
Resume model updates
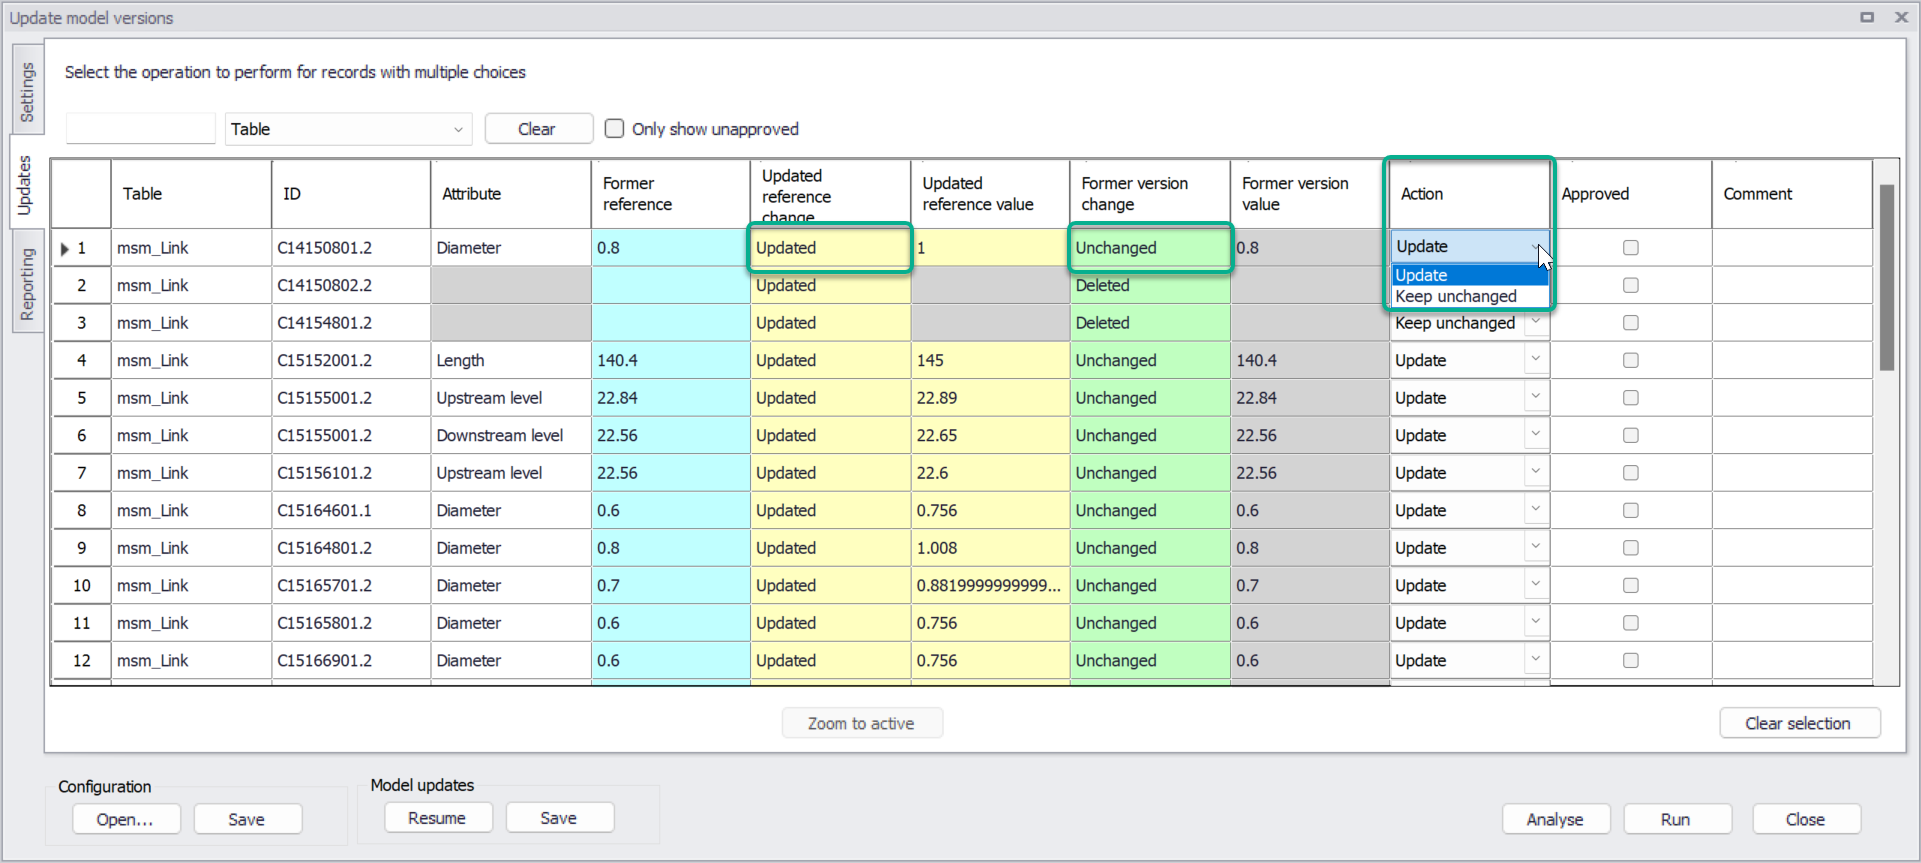coord(438,818)
